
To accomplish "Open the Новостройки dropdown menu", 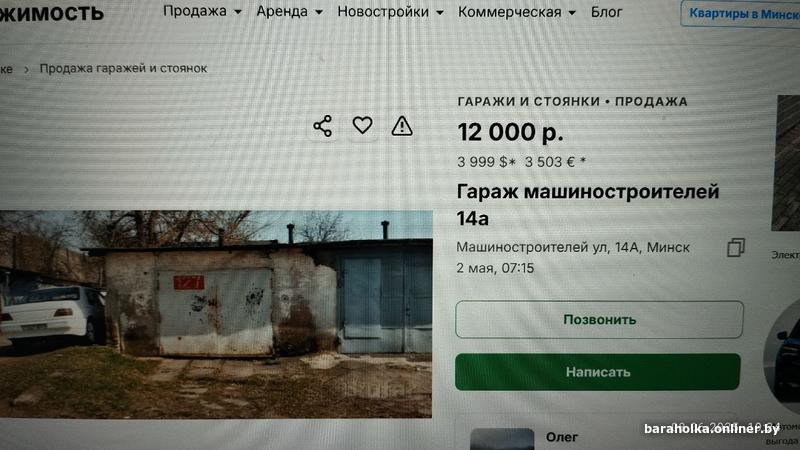I will click(x=390, y=12).
